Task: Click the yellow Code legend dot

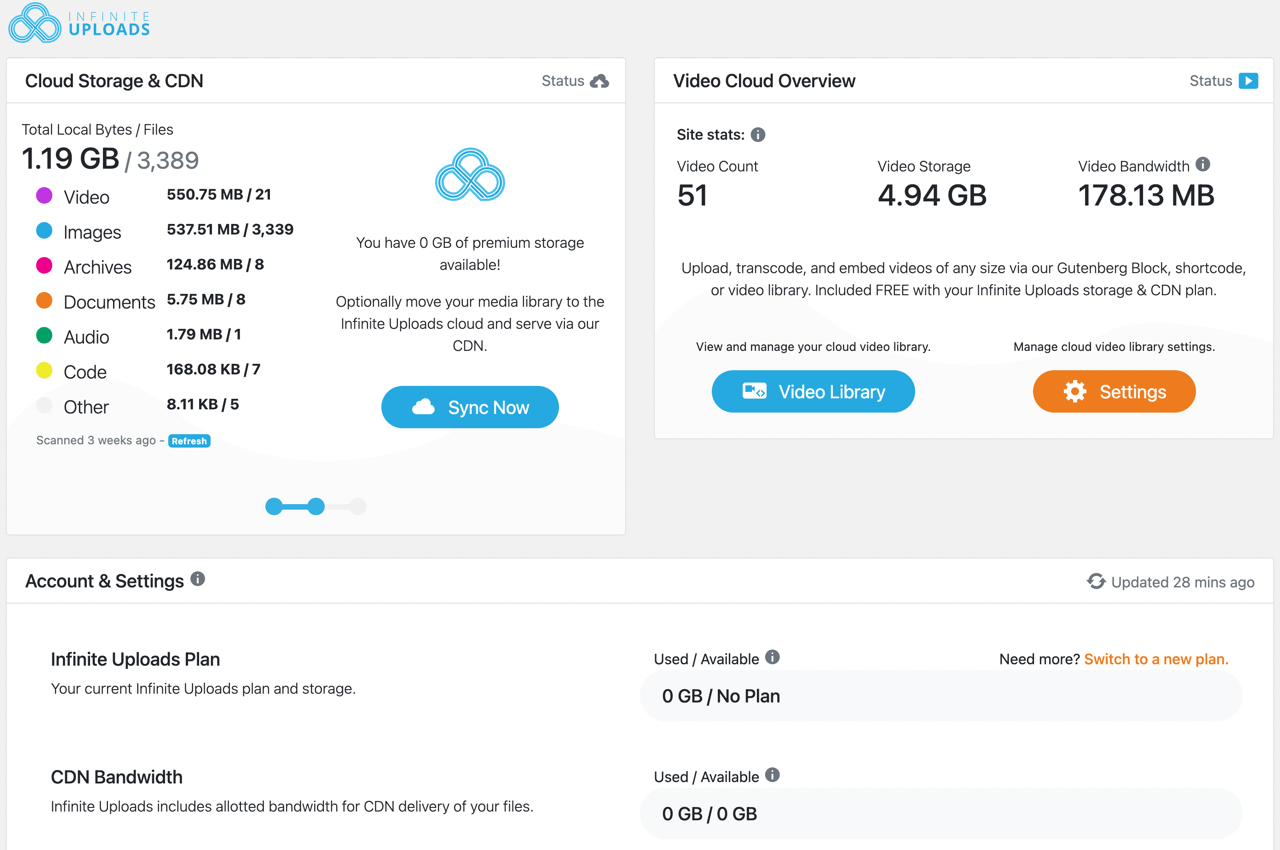Action: click(x=44, y=370)
